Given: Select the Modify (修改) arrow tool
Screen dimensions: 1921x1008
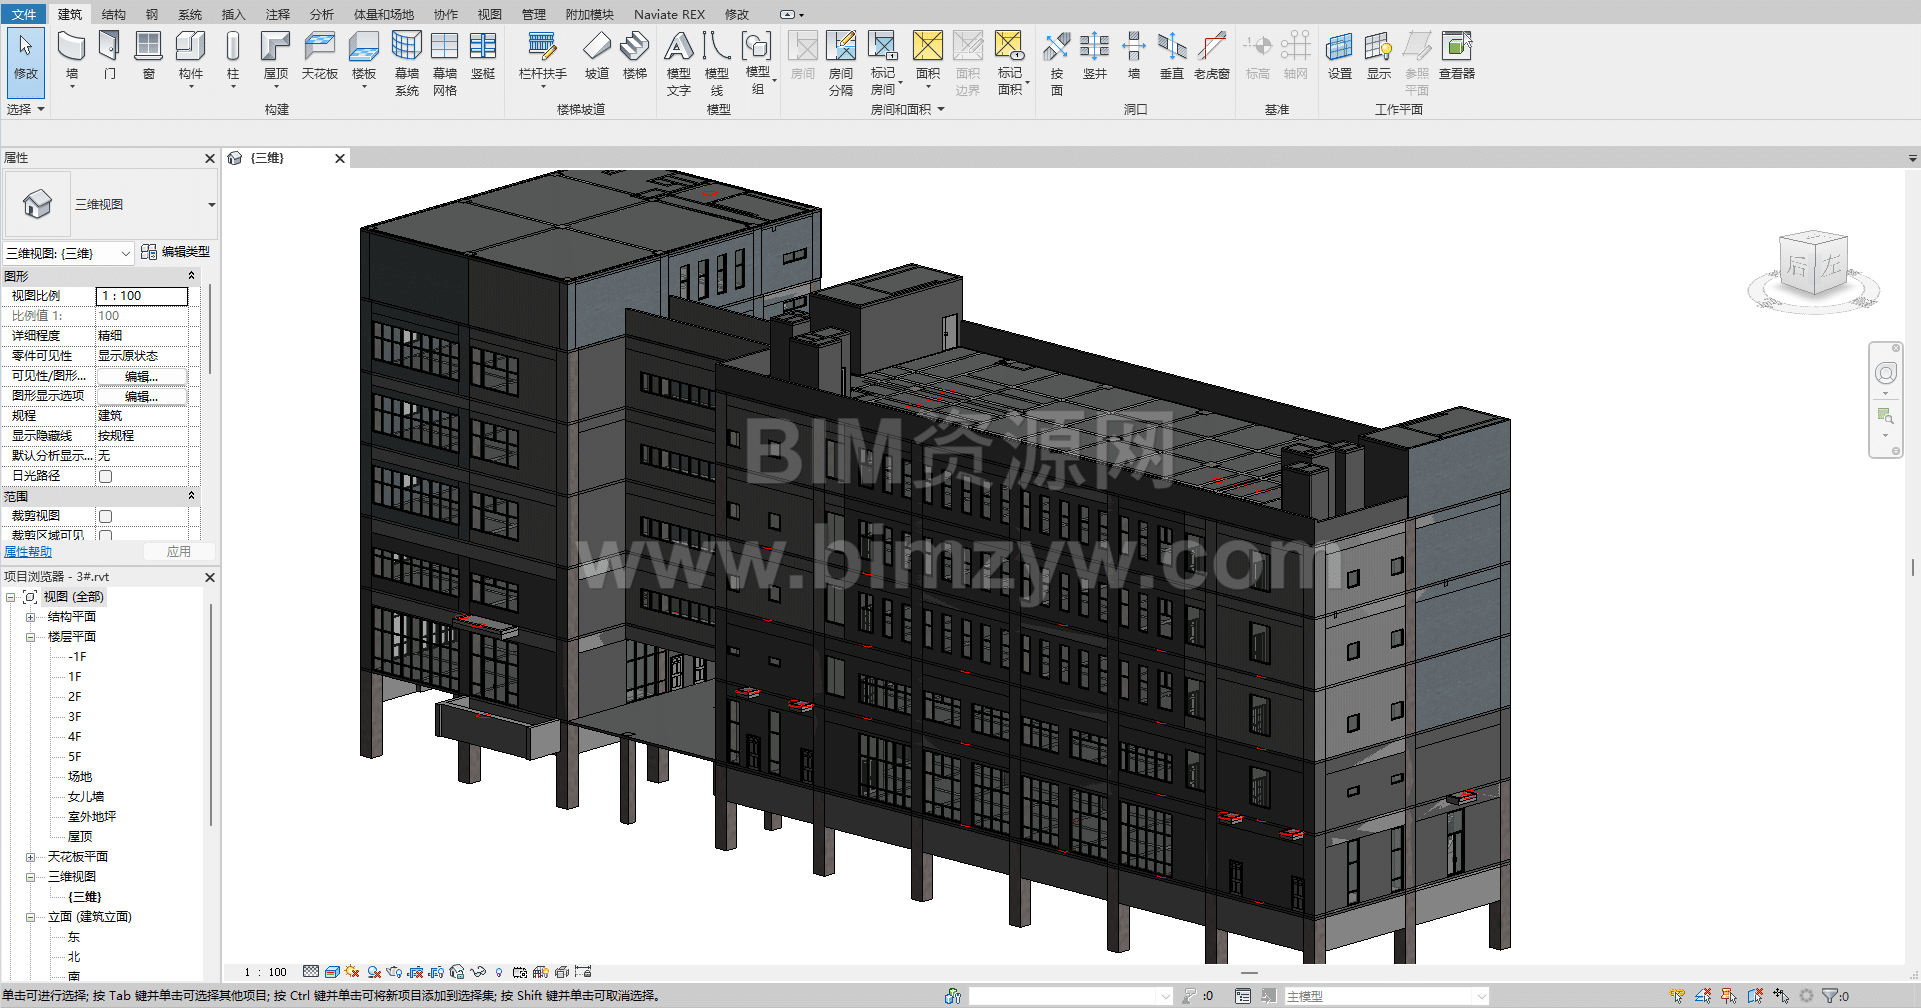Looking at the screenshot, I should 26,62.
